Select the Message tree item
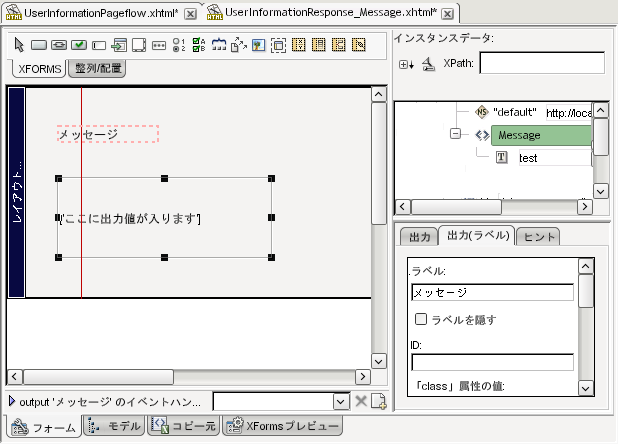The width and height of the screenshot is (618, 444). 541,136
